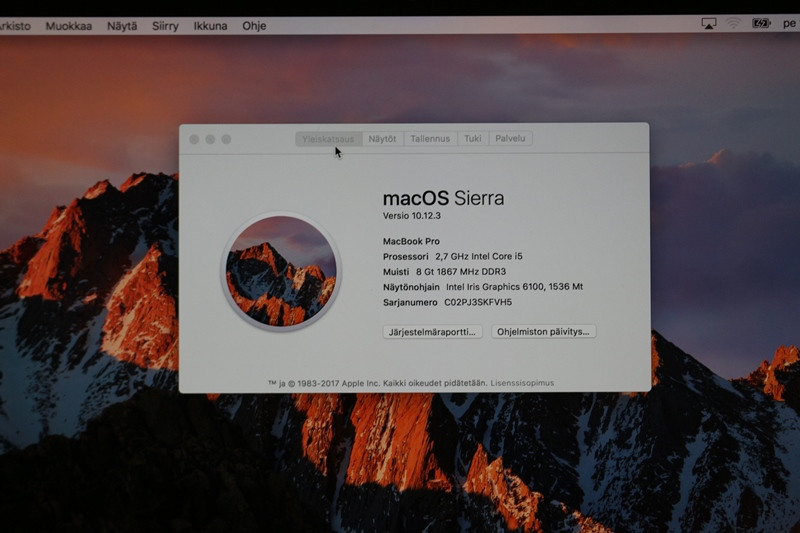
Task: Click the macOS Sierra title
Action: tap(443, 198)
